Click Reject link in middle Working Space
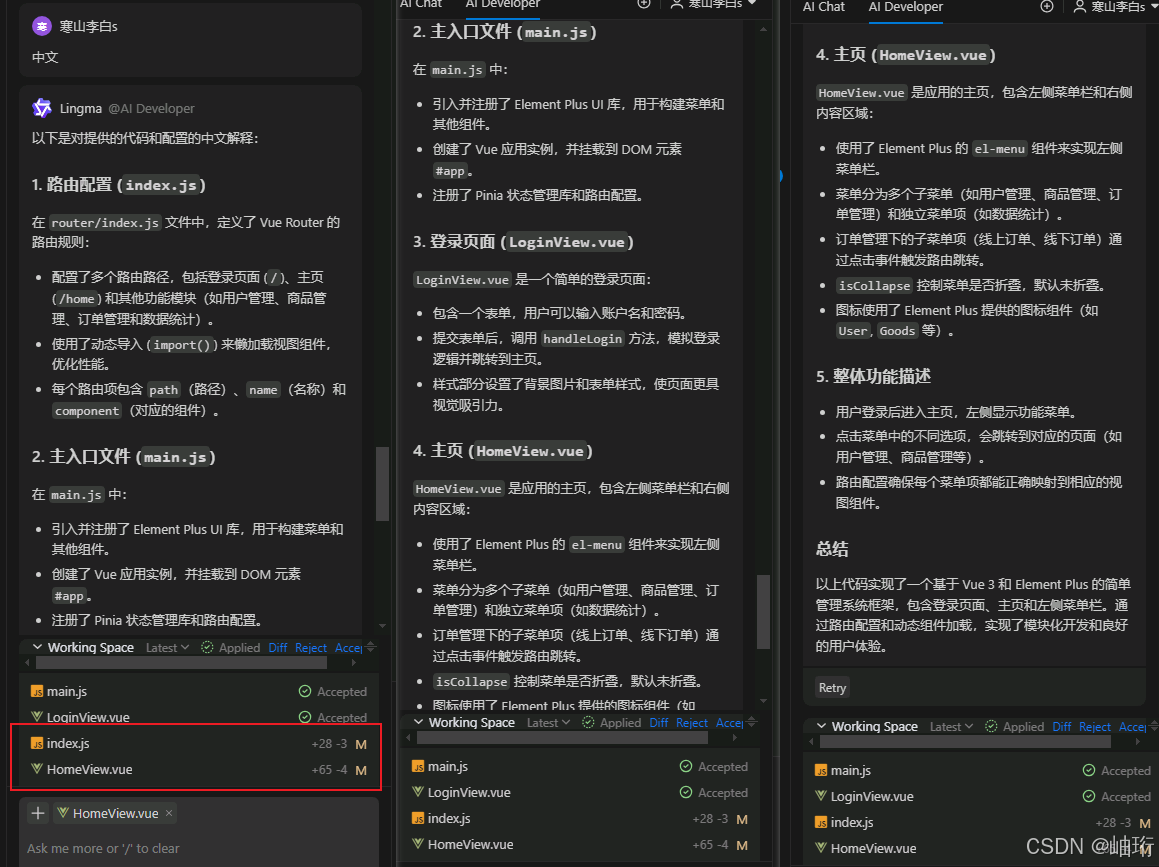Screen dimensions: 1159x867 pyautogui.click(x=692, y=722)
